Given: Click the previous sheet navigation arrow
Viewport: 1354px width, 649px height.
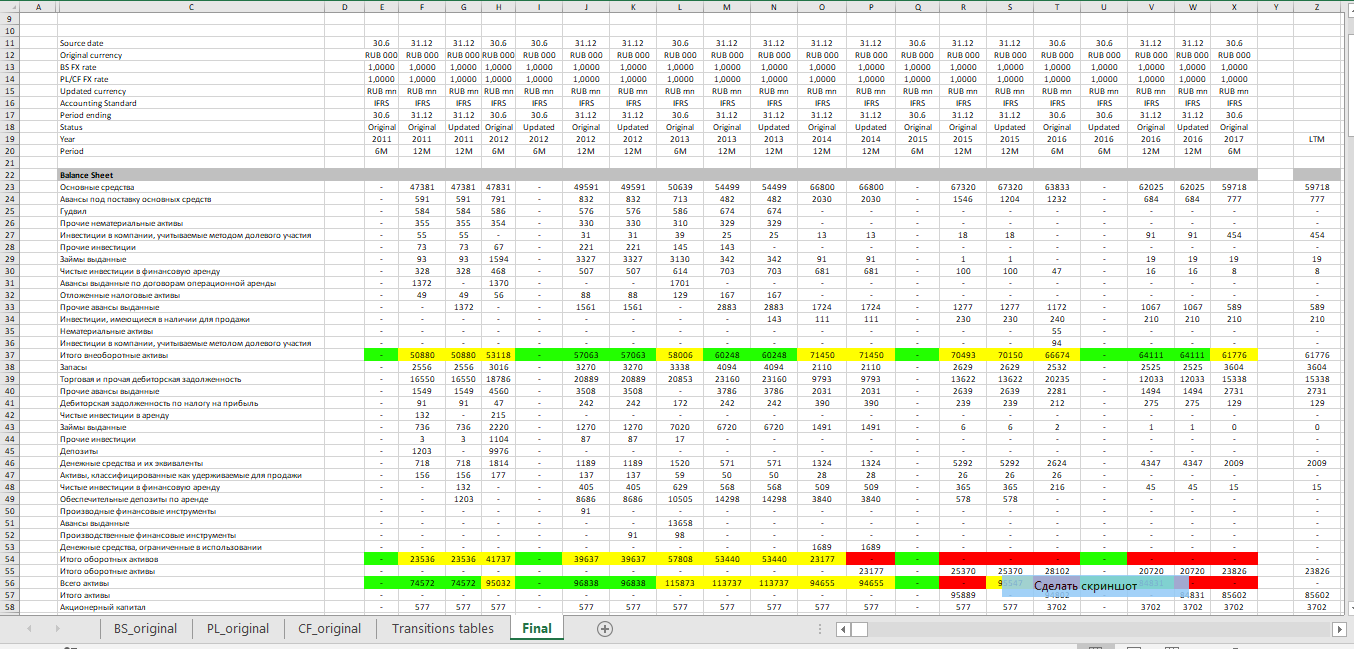Looking at the screenshot, I should (x=29, y=629).
